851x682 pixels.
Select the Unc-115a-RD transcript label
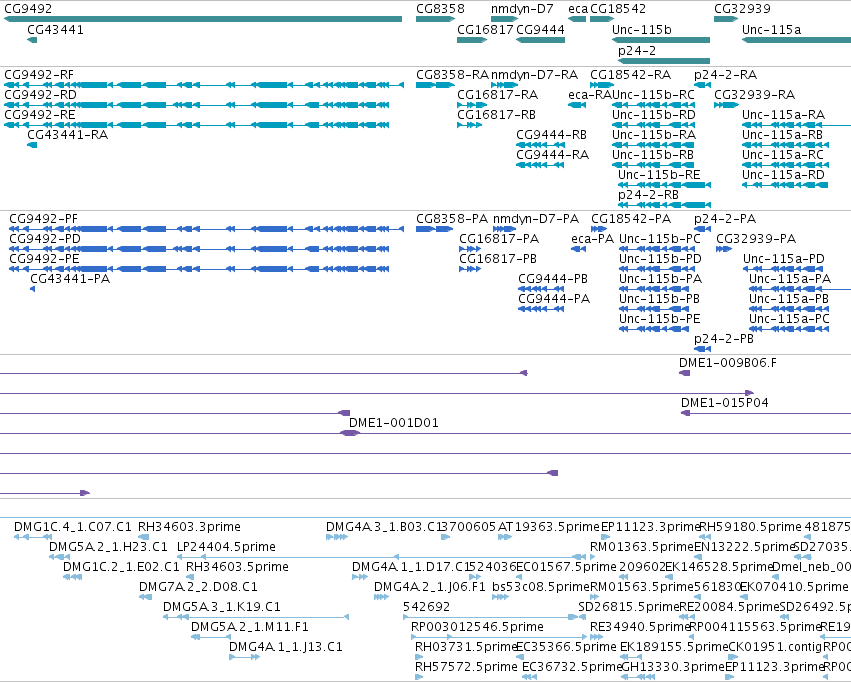(783, 175)
